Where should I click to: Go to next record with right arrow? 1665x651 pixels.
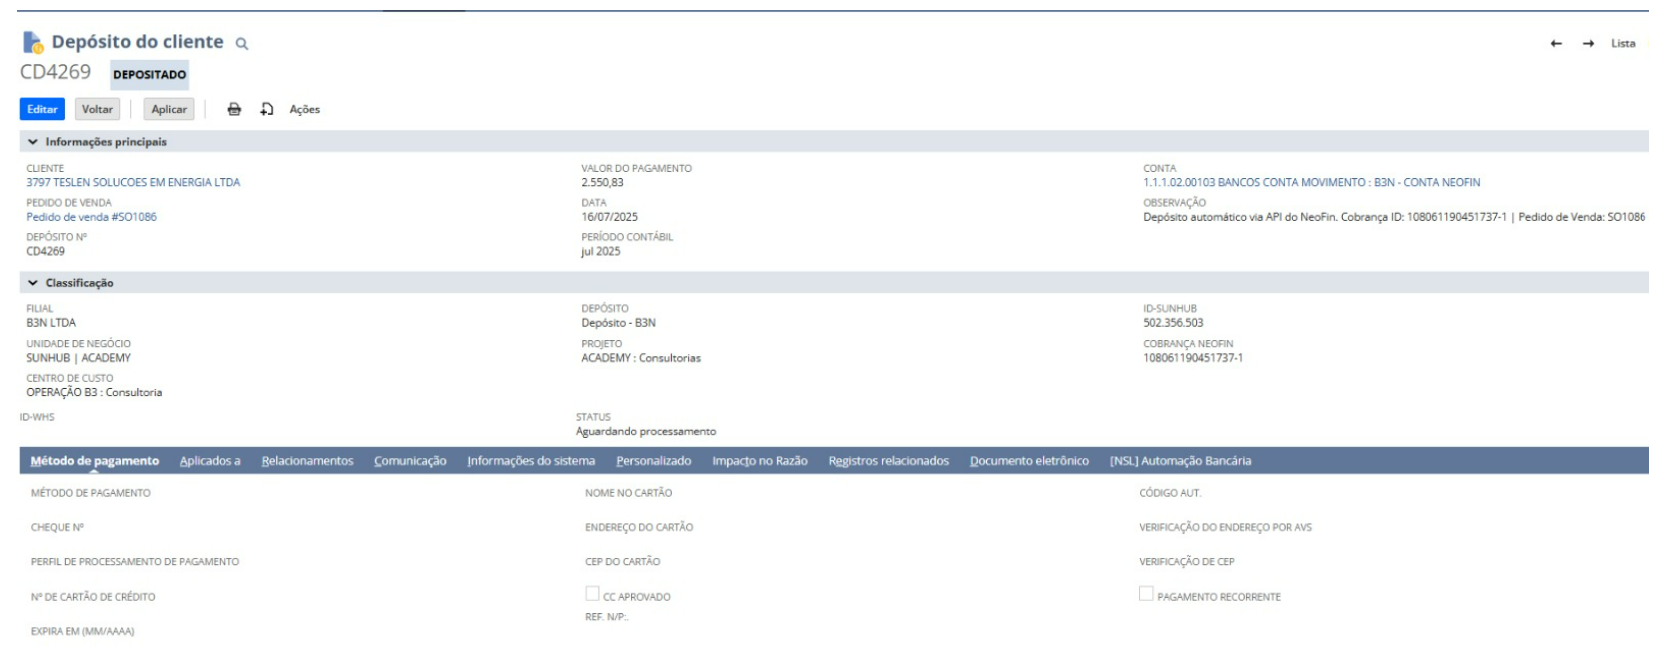pyautogui.click(x=1588, y=44)
